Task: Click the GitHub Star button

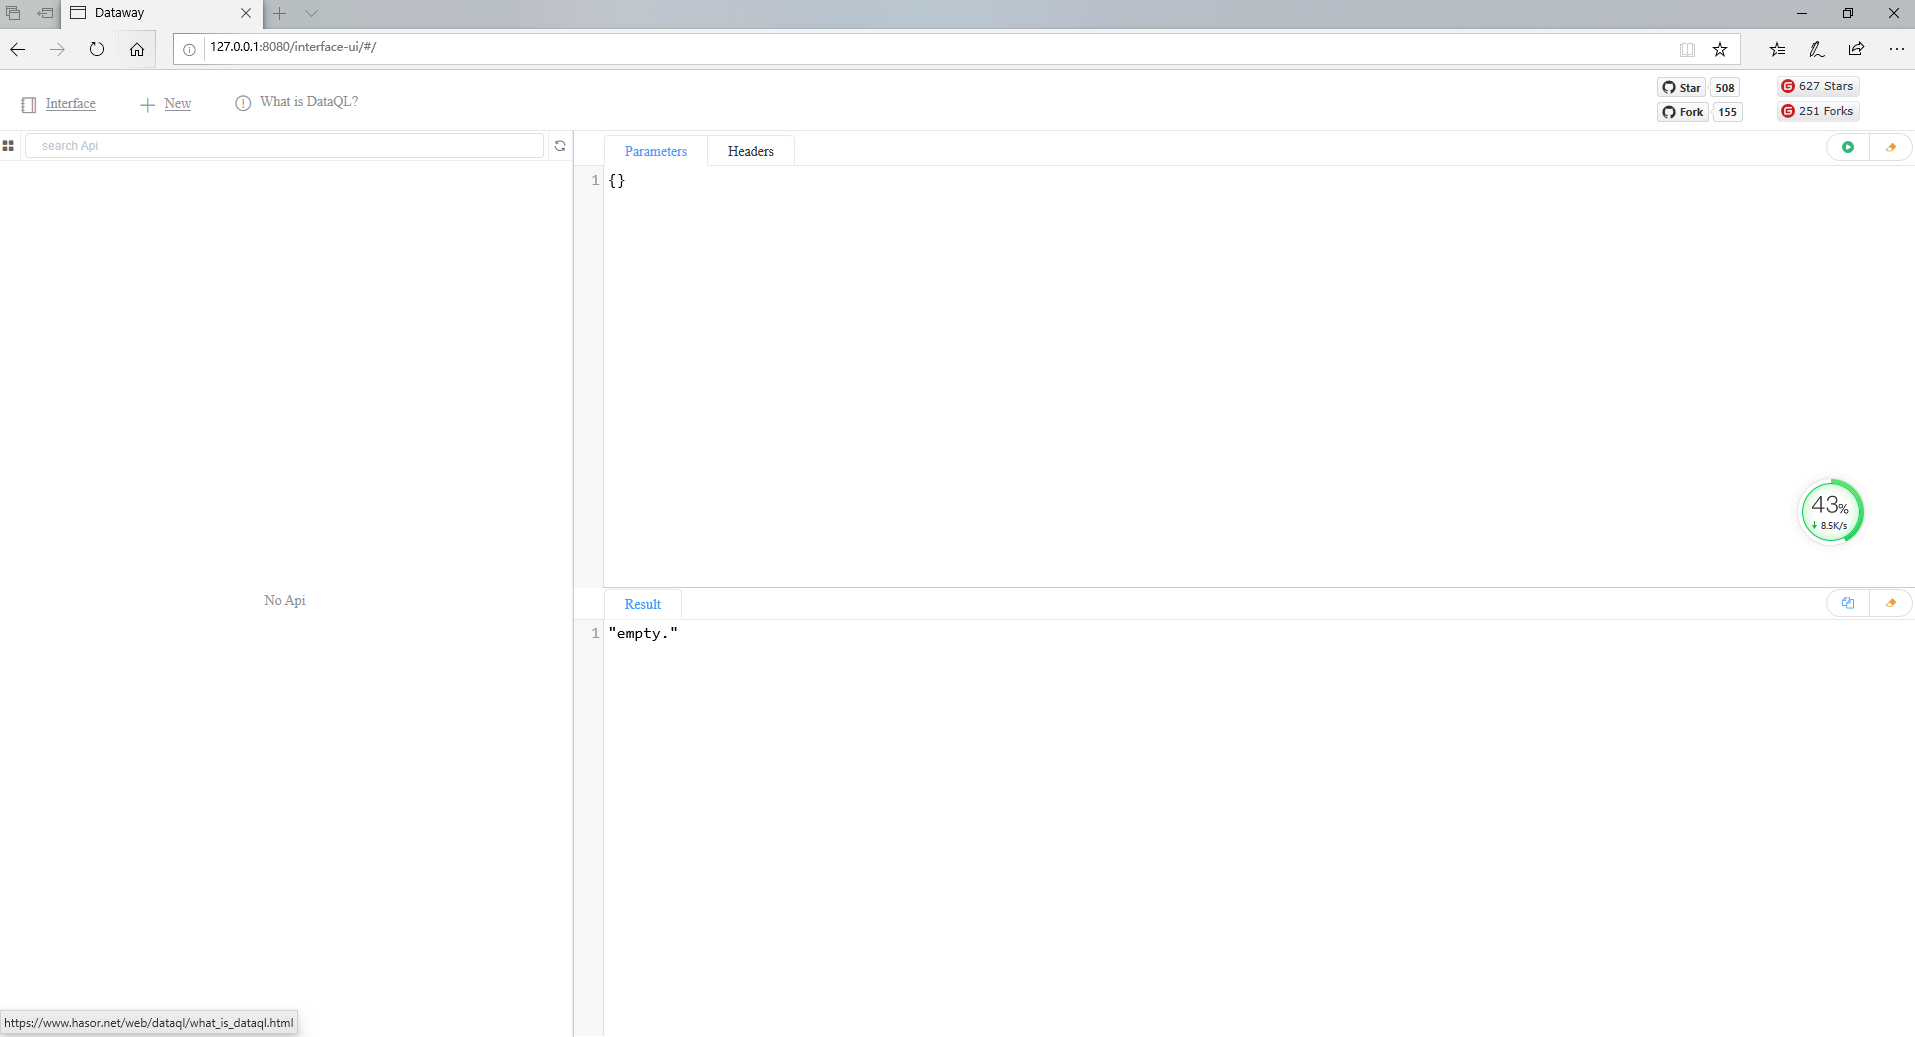Action: [1682, 88]
